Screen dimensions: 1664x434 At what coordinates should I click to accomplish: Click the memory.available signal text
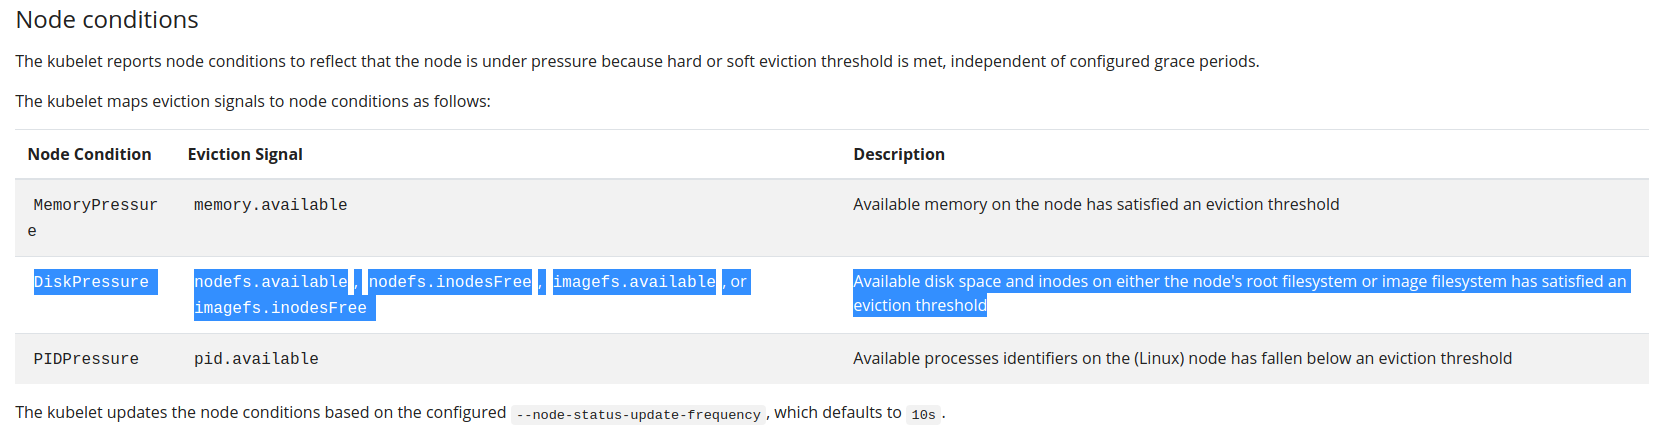click(270, 205)
